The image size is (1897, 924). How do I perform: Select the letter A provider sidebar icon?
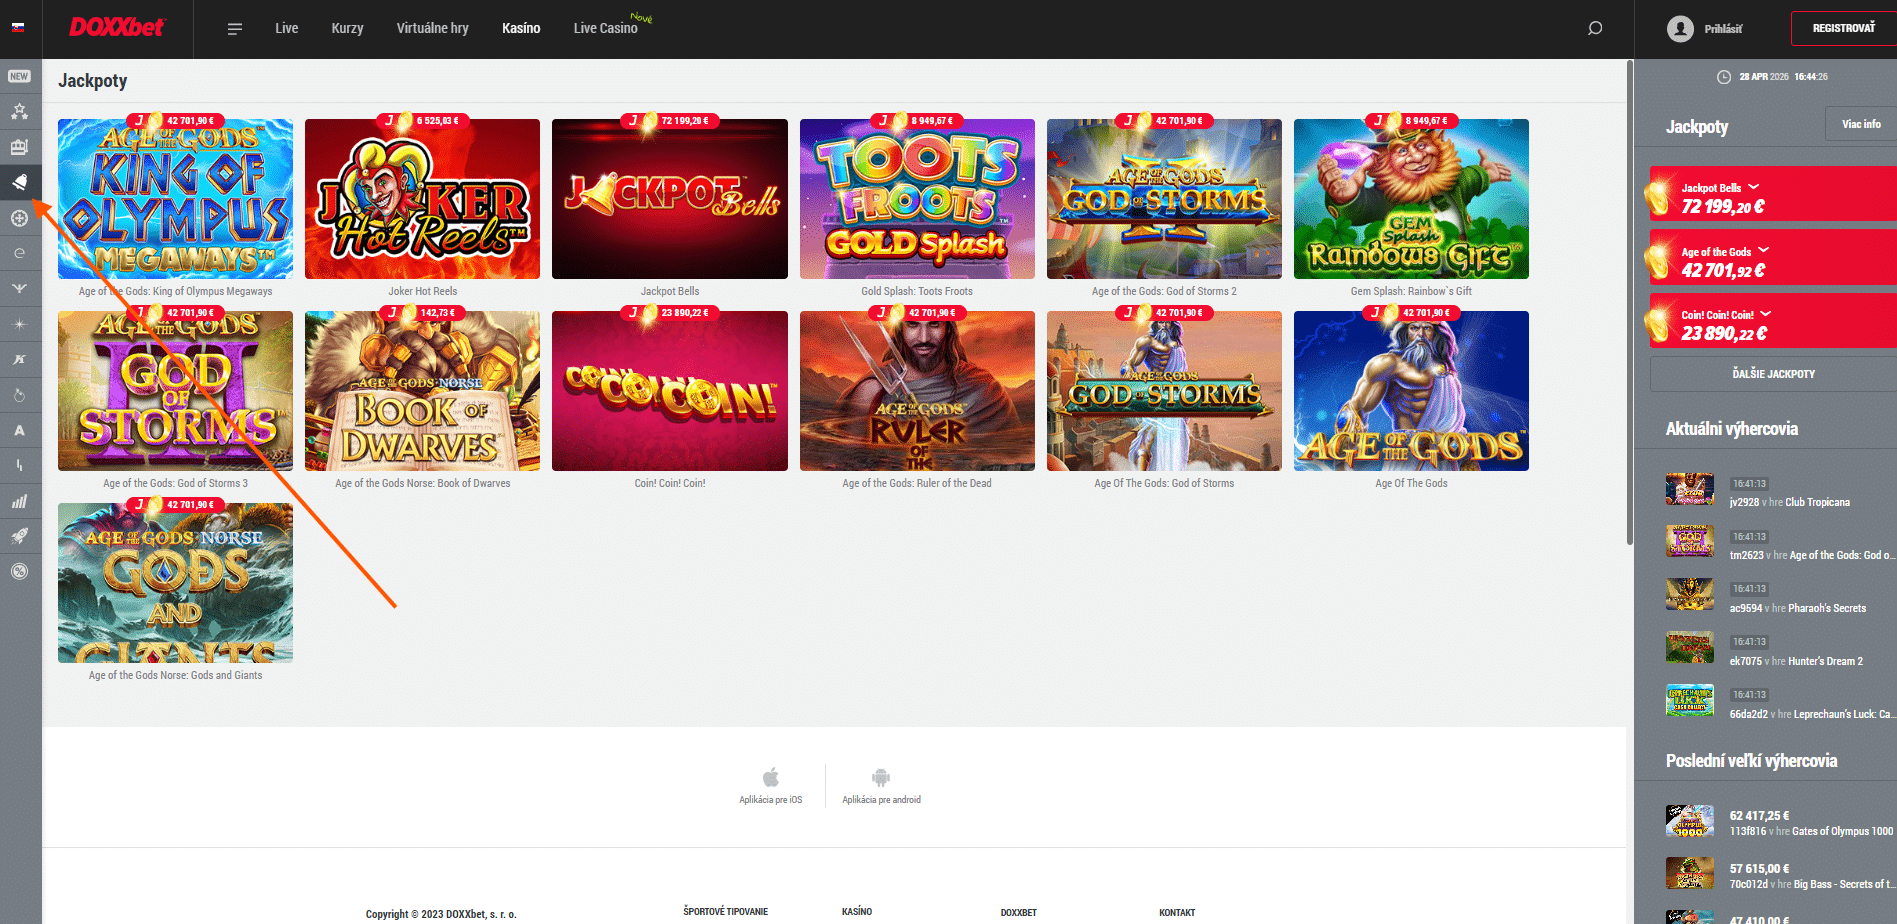coord(19,430)
